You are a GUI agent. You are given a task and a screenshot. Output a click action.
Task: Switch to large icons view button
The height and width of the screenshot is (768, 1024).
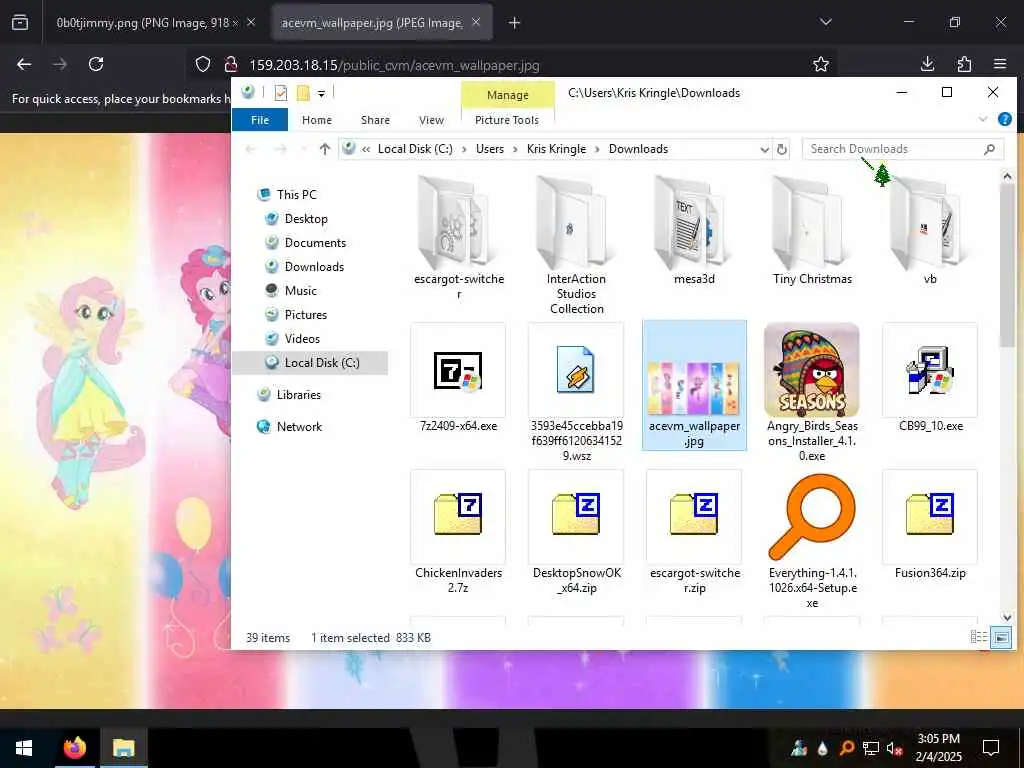tap(1001, 637)
